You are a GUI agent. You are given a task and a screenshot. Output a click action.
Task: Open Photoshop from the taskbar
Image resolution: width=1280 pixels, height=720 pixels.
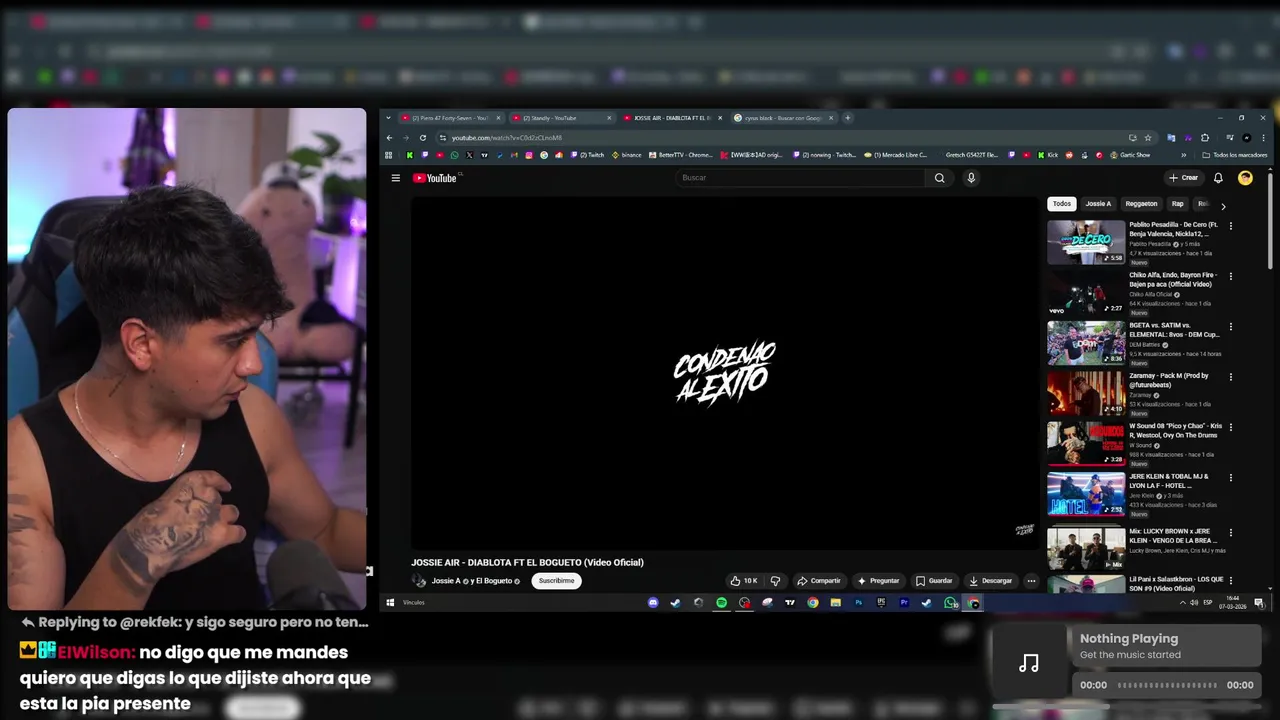[858, 603]
